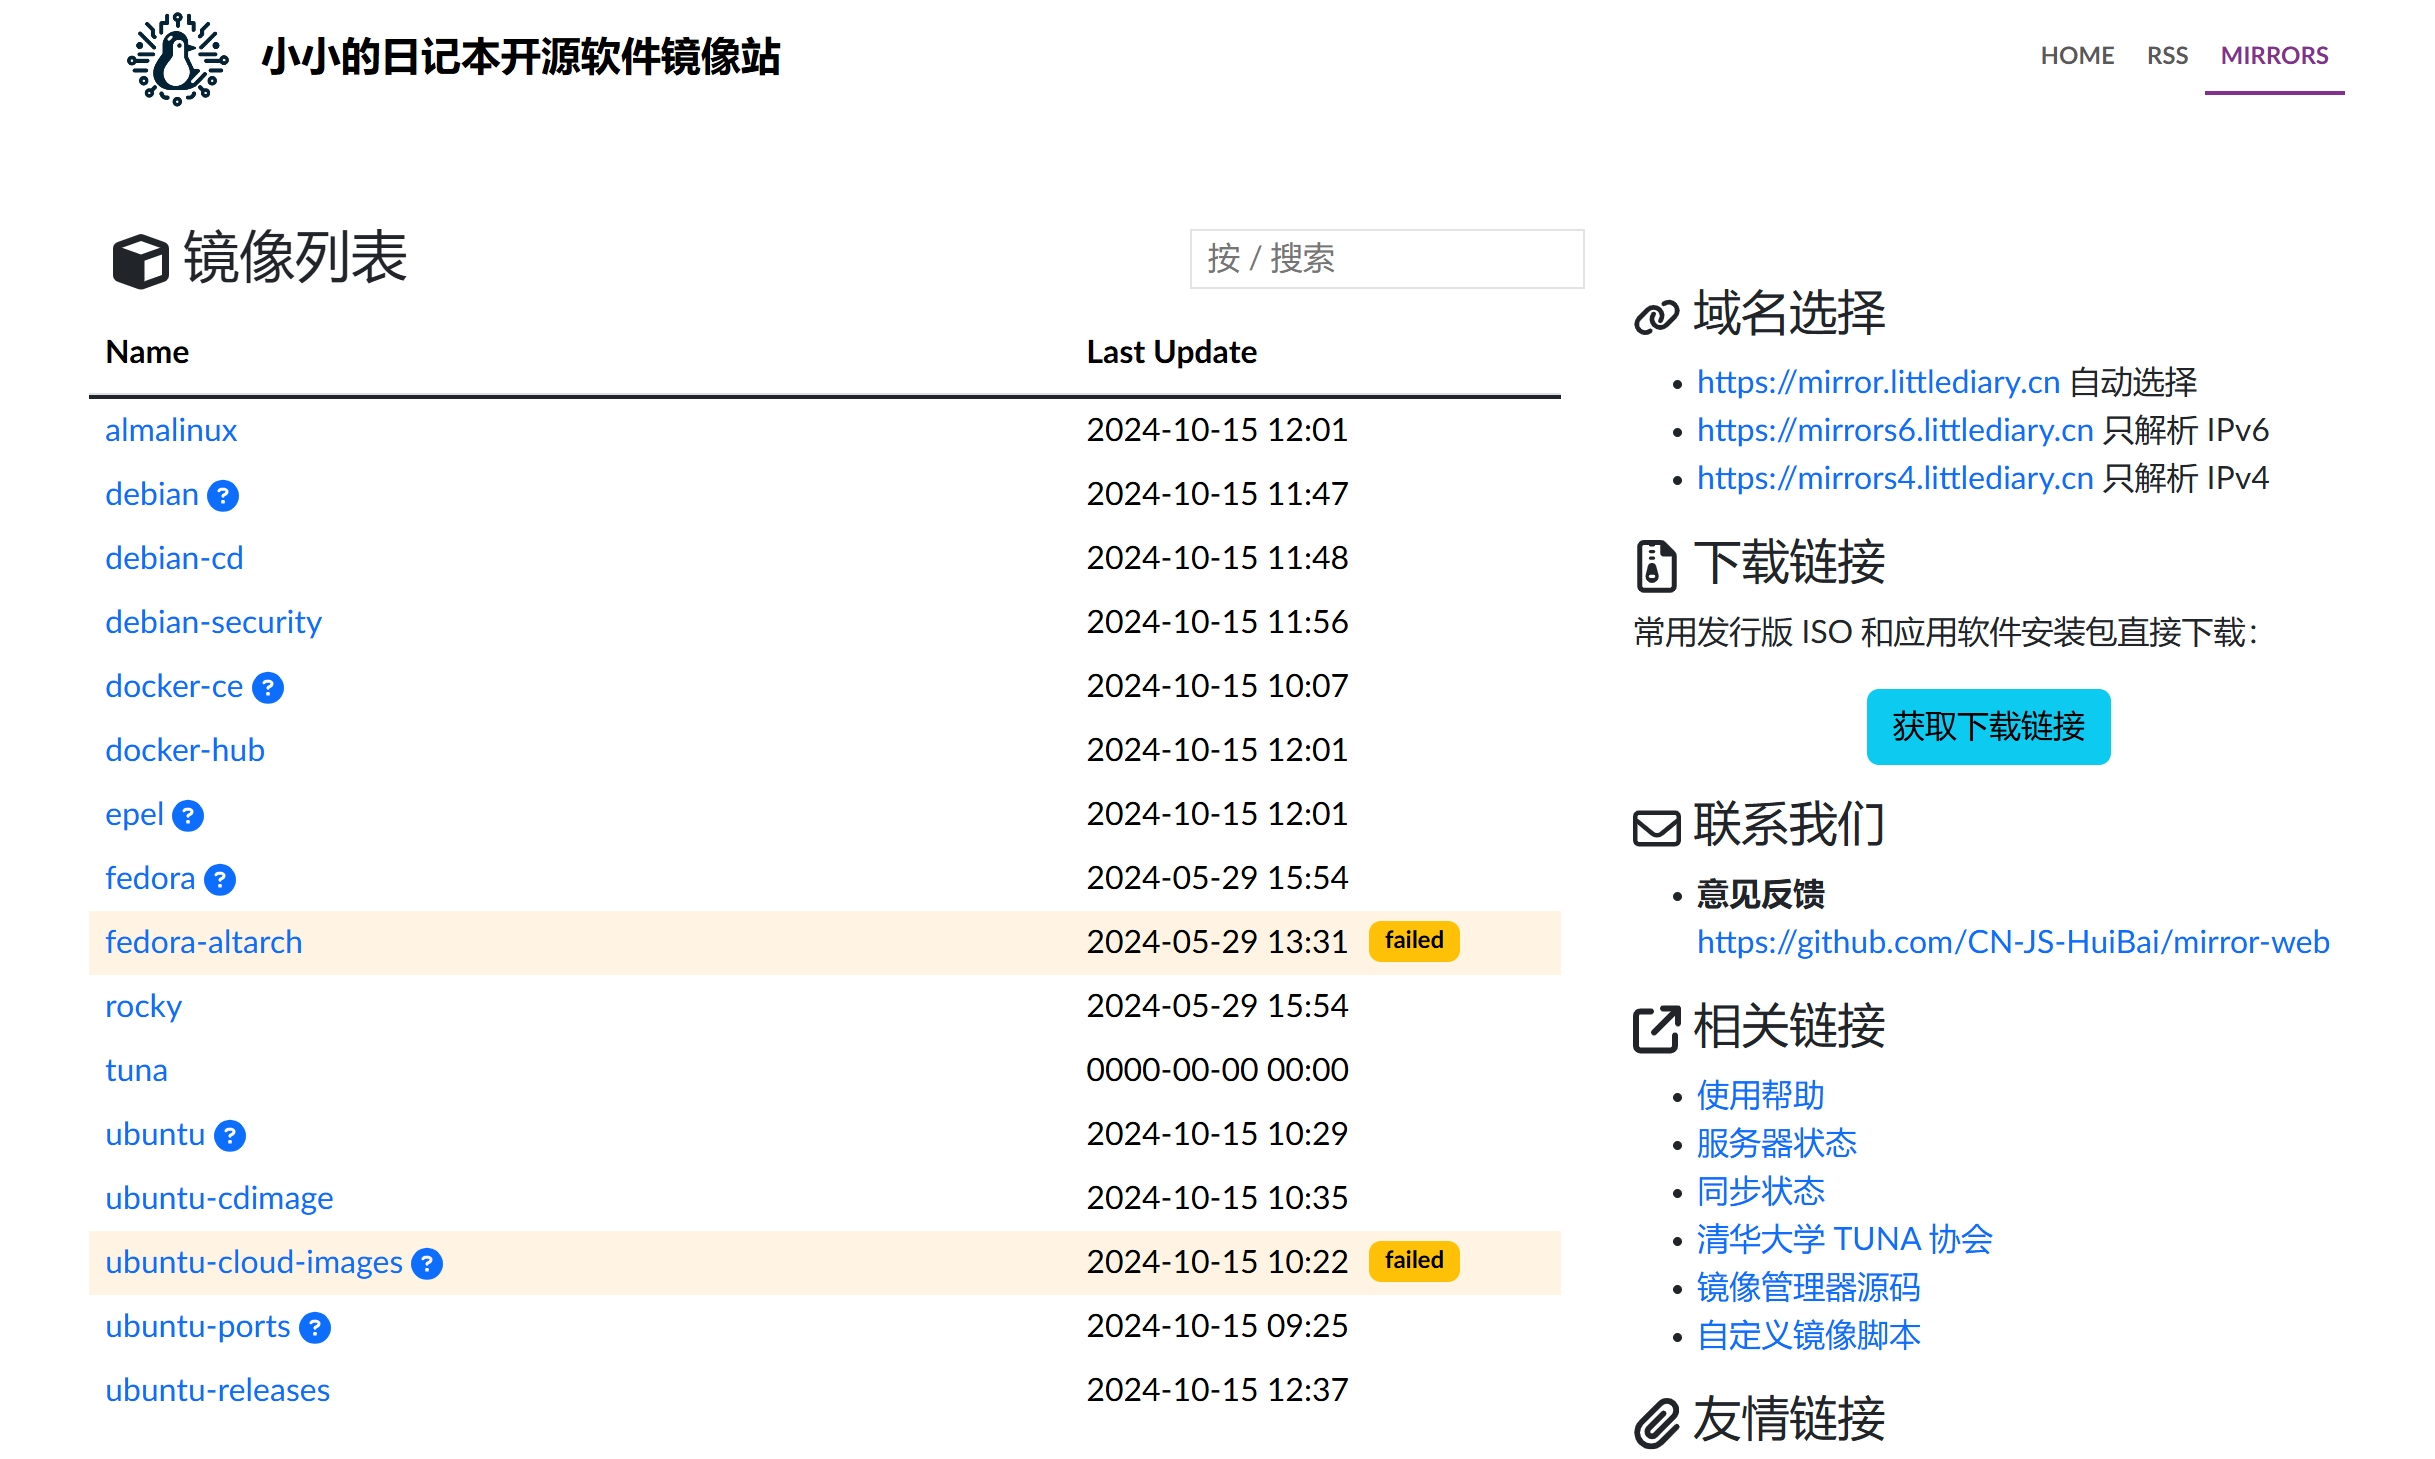Screen dimensions: 2435x1459
Task: Focus the 按 / 搜索 search box
Action: coord(1386,259)
